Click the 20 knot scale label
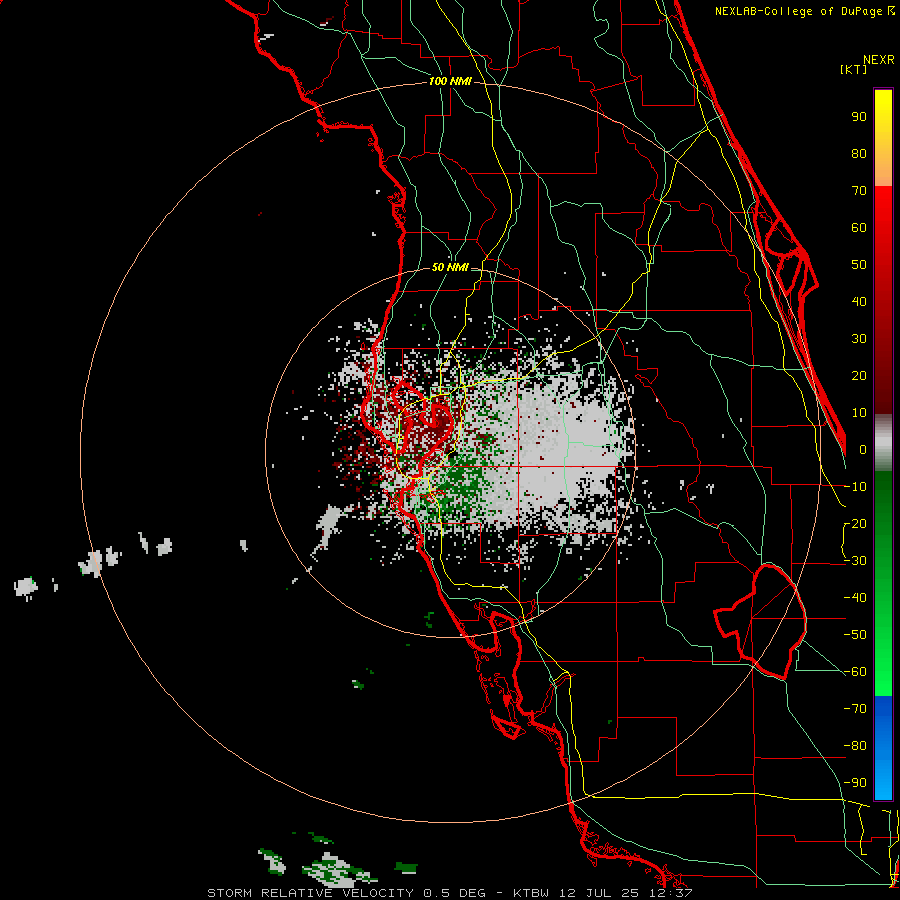Image resolution: width=900 pixels, height=900 pixels. tap(859, 376)
